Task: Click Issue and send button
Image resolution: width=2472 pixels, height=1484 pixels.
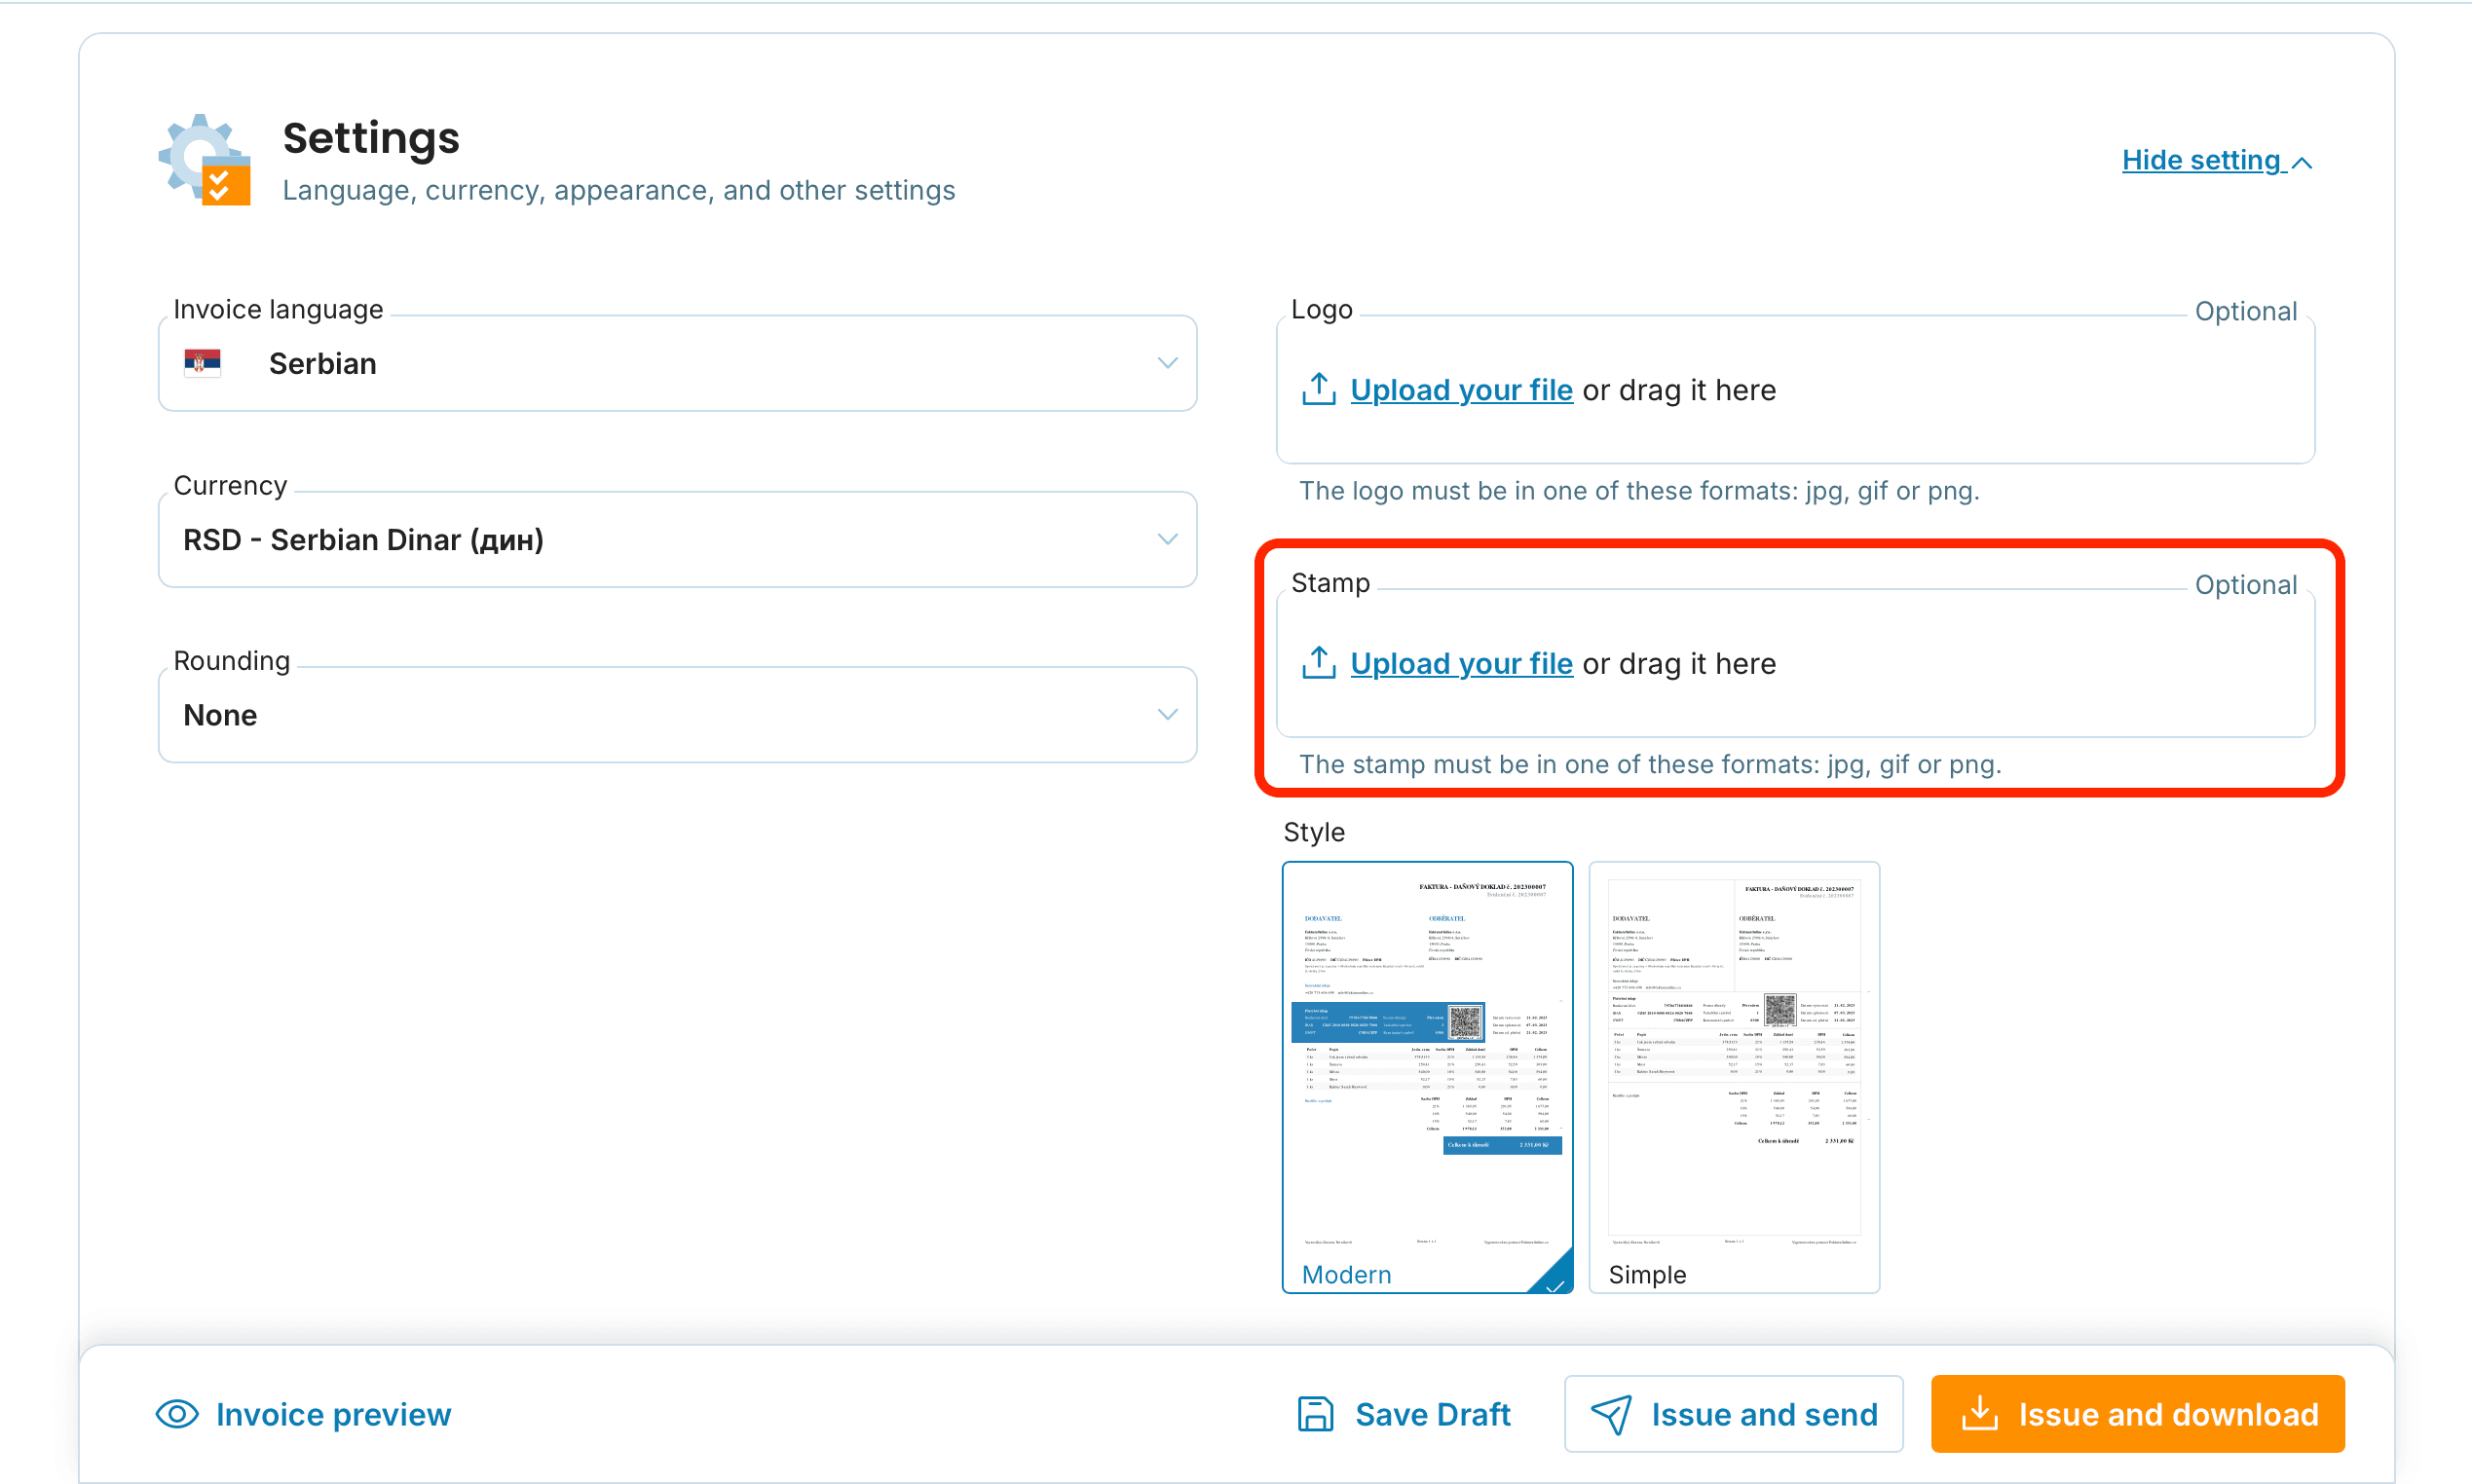Action: [1734, 1414]
